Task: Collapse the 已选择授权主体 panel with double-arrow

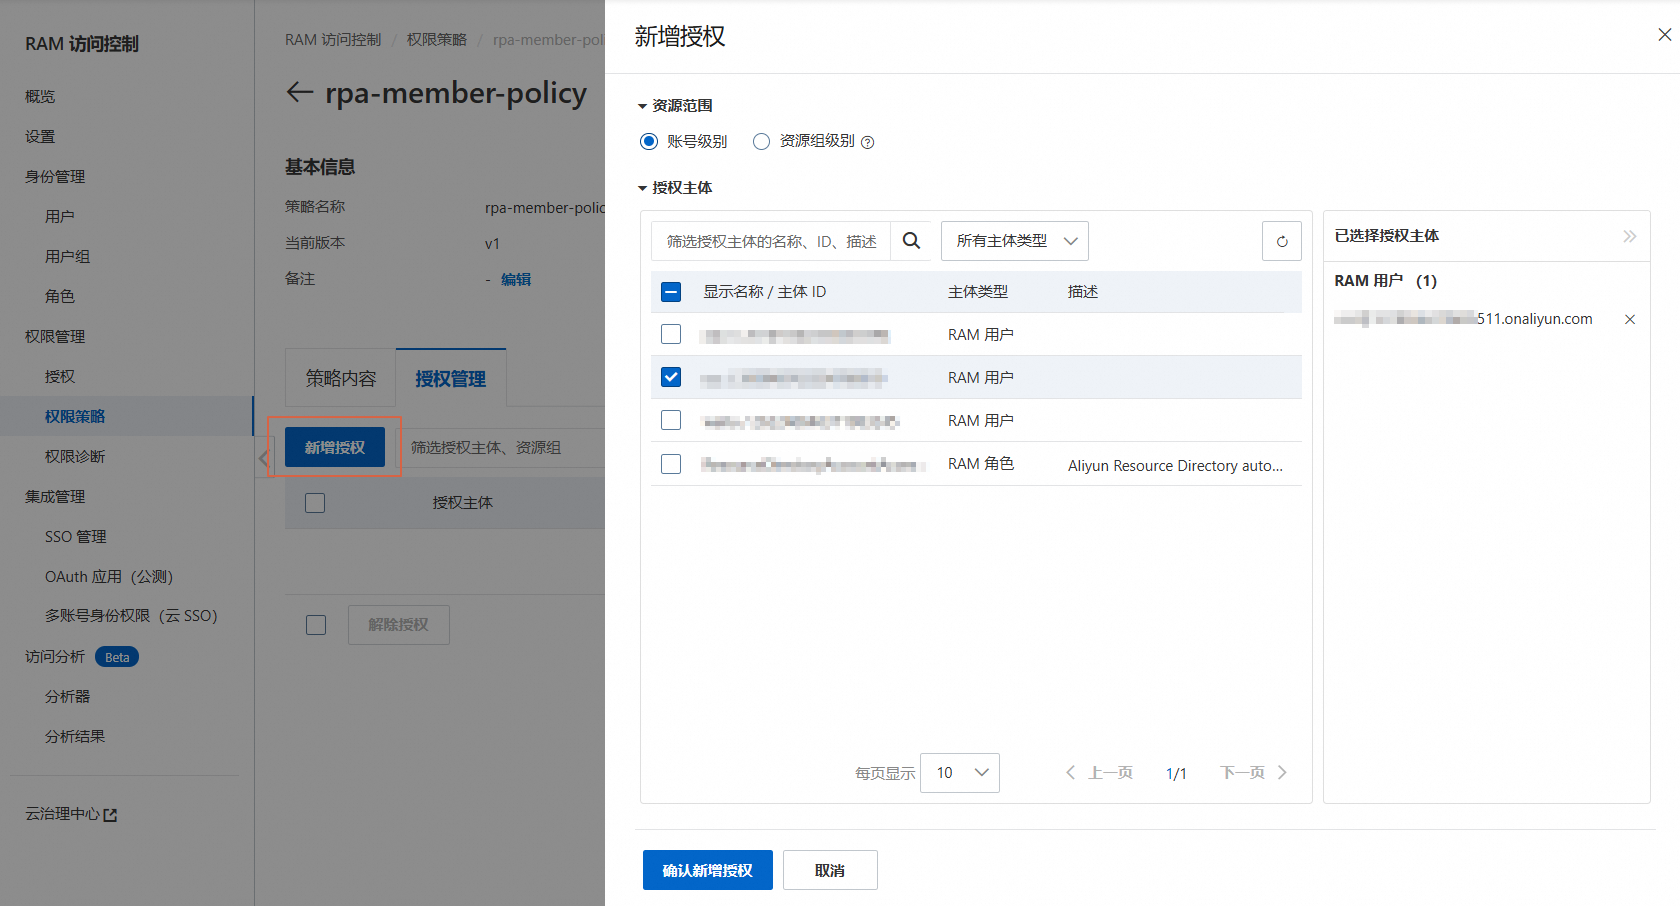Action: pos(1630,236)
